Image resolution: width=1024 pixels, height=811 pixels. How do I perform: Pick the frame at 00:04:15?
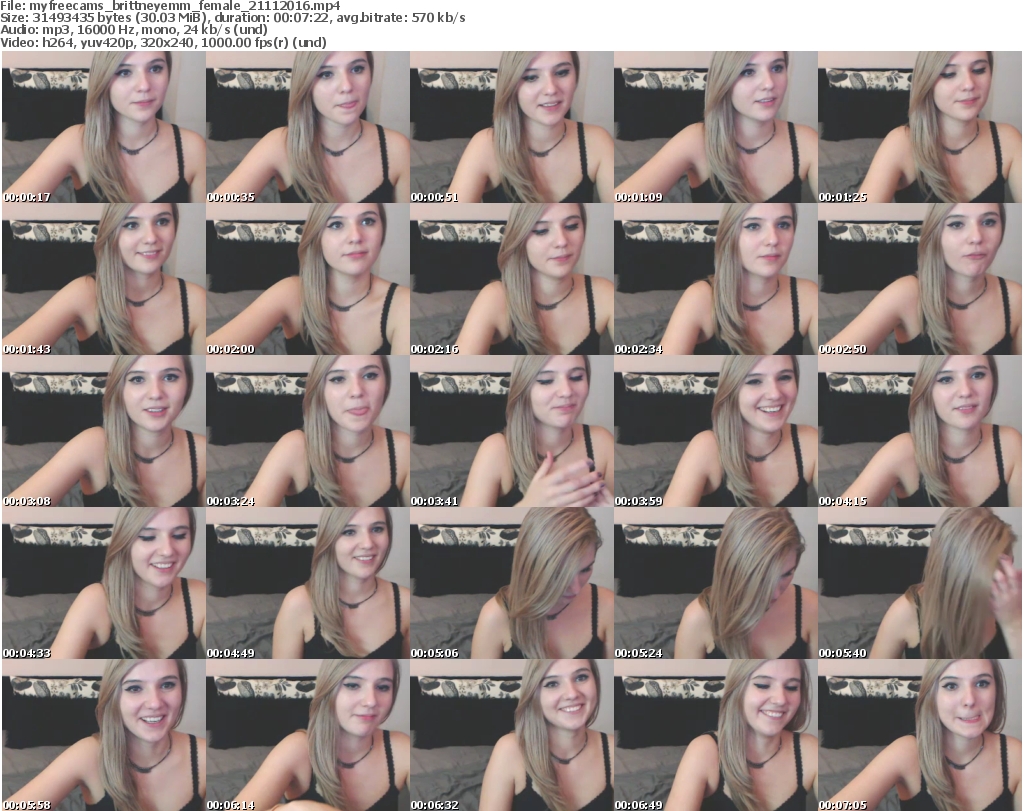[920, 431]
